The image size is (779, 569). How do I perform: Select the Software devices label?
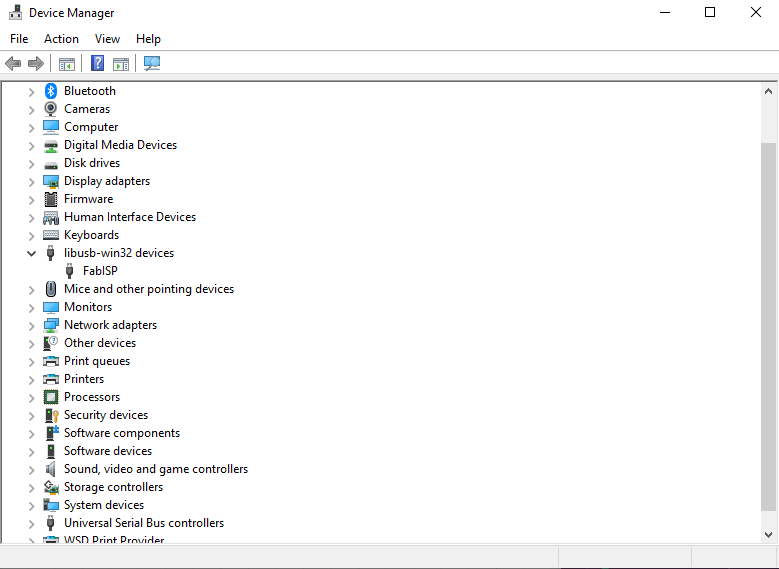click(108, 451)
